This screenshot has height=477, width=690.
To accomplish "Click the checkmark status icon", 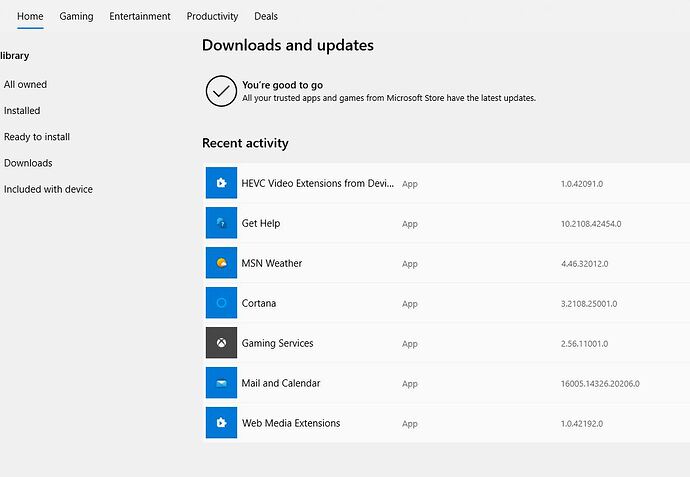I will coord(221,91).
